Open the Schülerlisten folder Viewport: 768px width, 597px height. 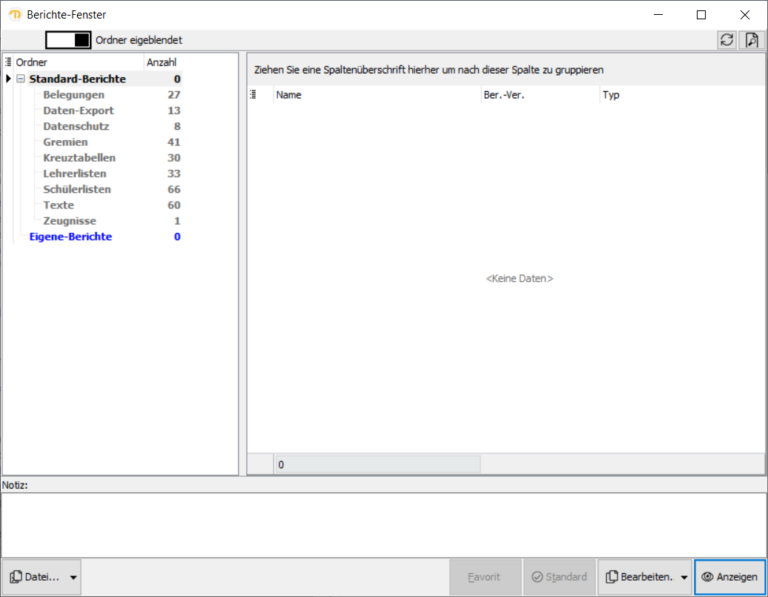pyautogui.click(x=77, y=189)
